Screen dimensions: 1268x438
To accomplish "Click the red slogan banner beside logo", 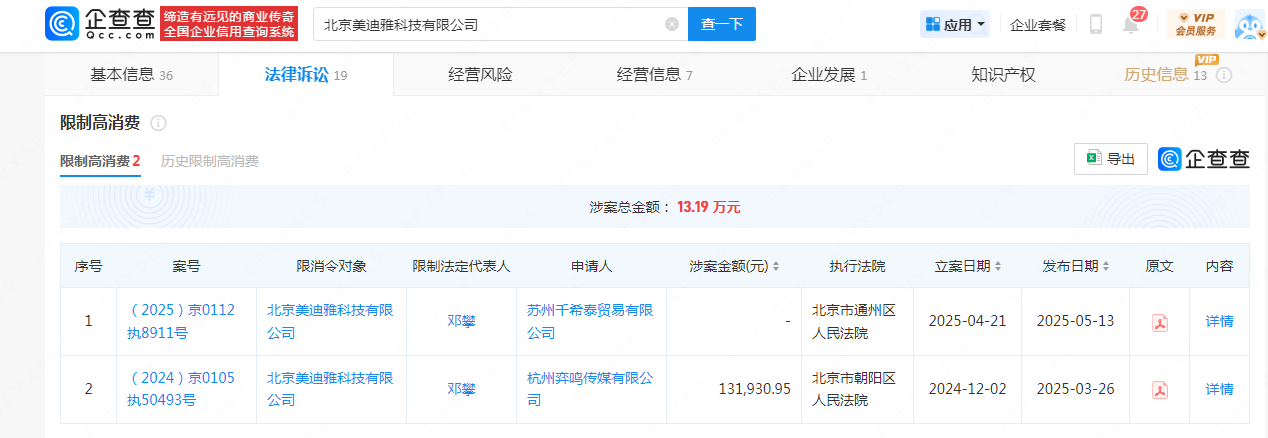I will [x=230, y=24].
